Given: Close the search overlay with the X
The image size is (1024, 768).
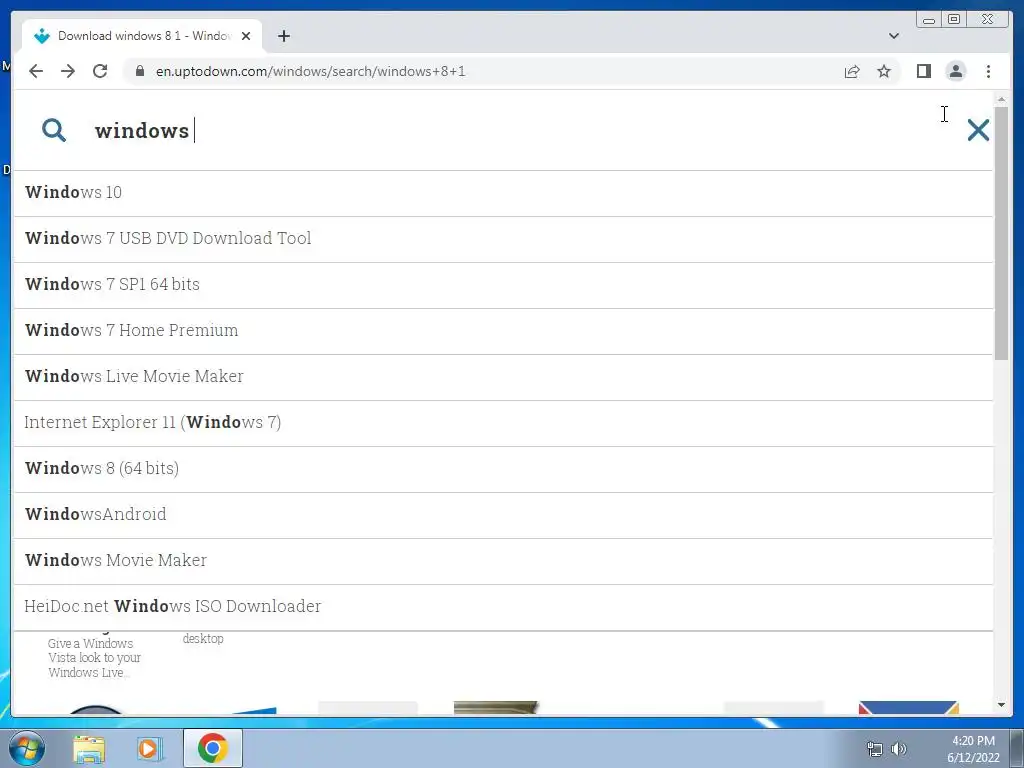Looking at the screenshot, I should coord(978,130).
